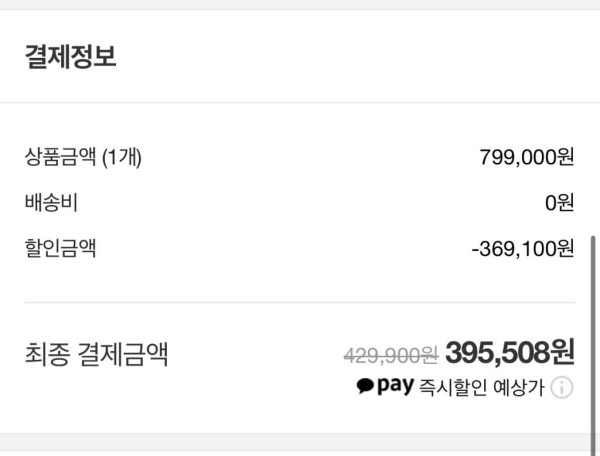Click empty space between 배송비 and 0원
The image size is (600, 456).
(x=300, y=203)
